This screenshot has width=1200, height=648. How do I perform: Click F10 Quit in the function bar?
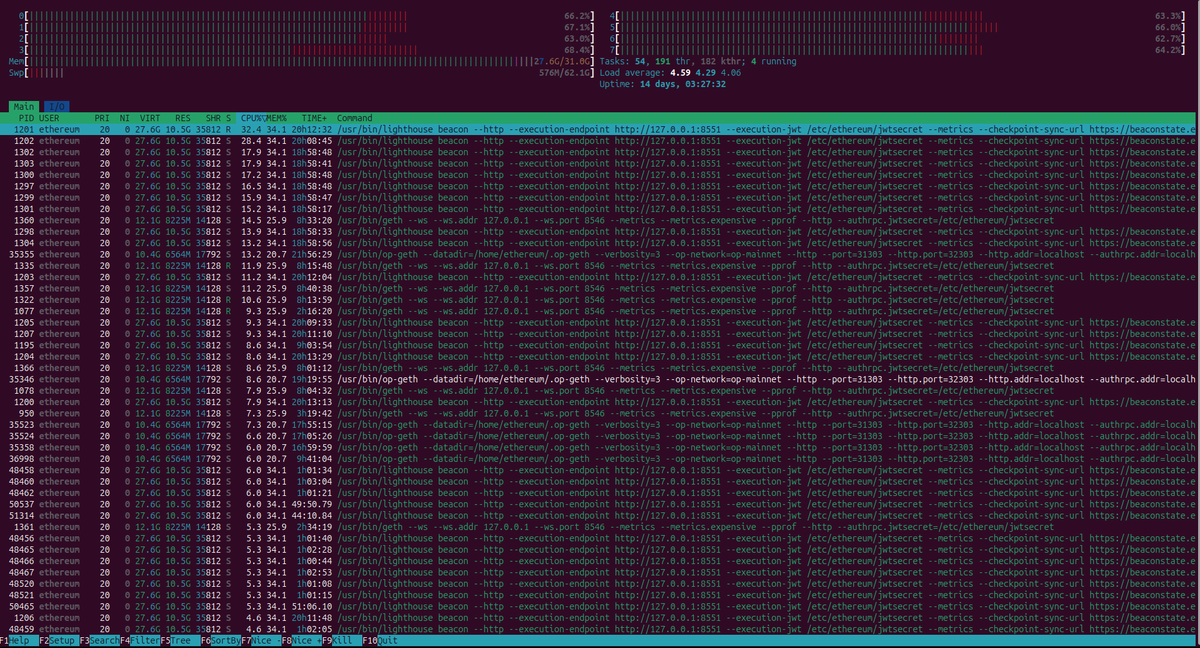pyautogui.click(x=381, y=640)
